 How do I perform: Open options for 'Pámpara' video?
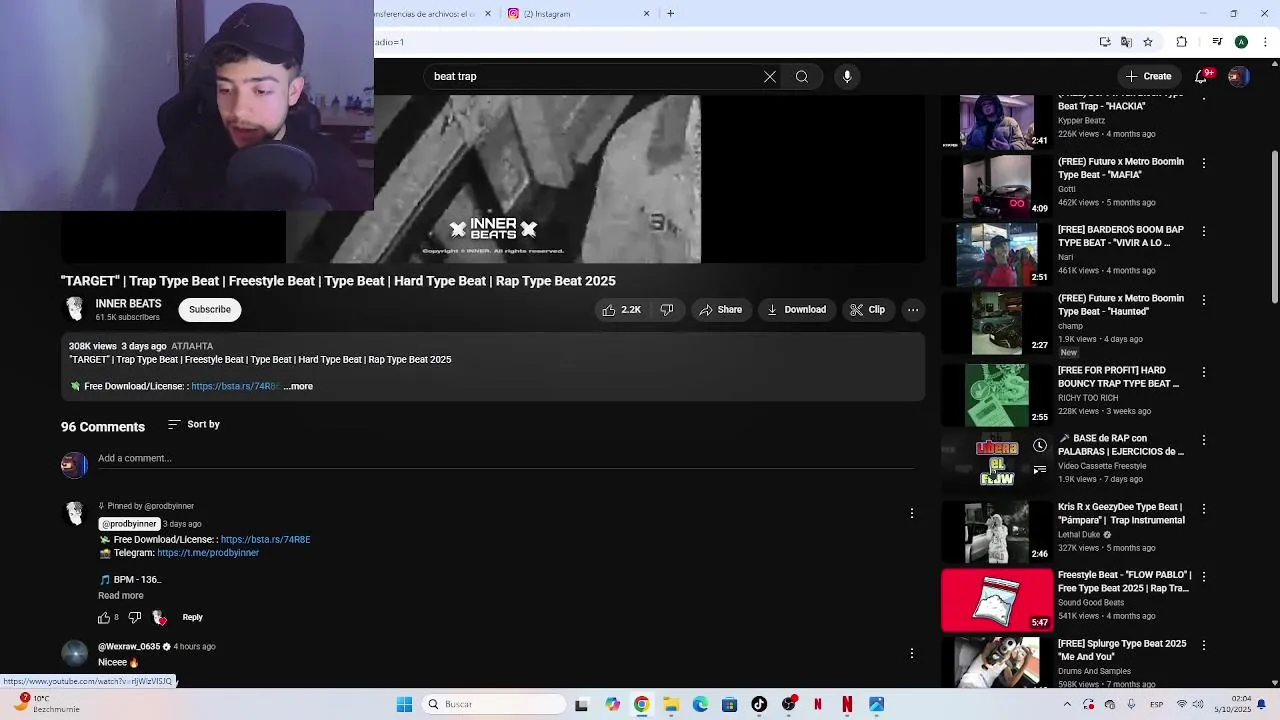pyautogui.click(x=1204, y=509)
